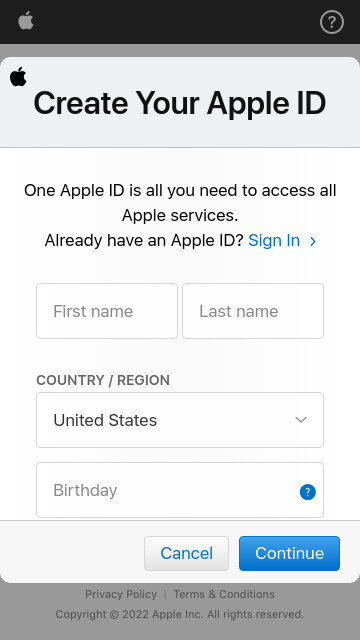Viewport: 360px width, 640px height.
Task: Click the 'One Apple ID is all you need' text
Action: (180, 203)
